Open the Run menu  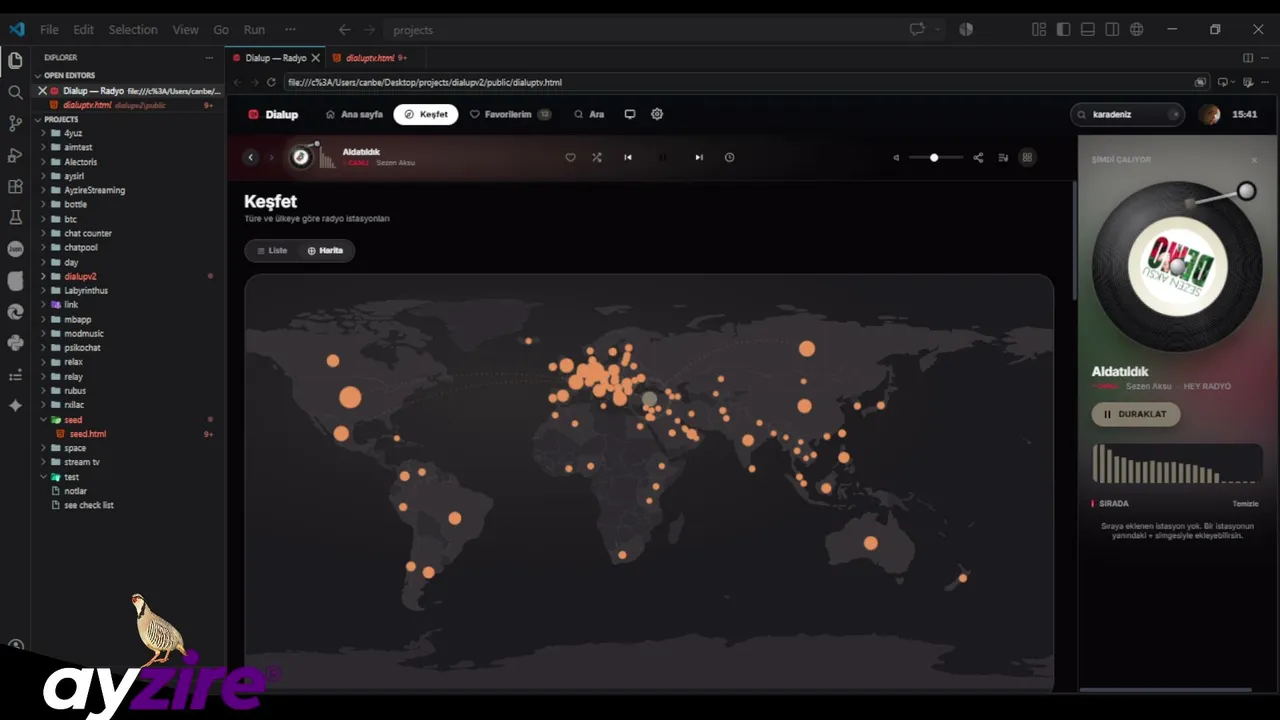coord(254,30)
